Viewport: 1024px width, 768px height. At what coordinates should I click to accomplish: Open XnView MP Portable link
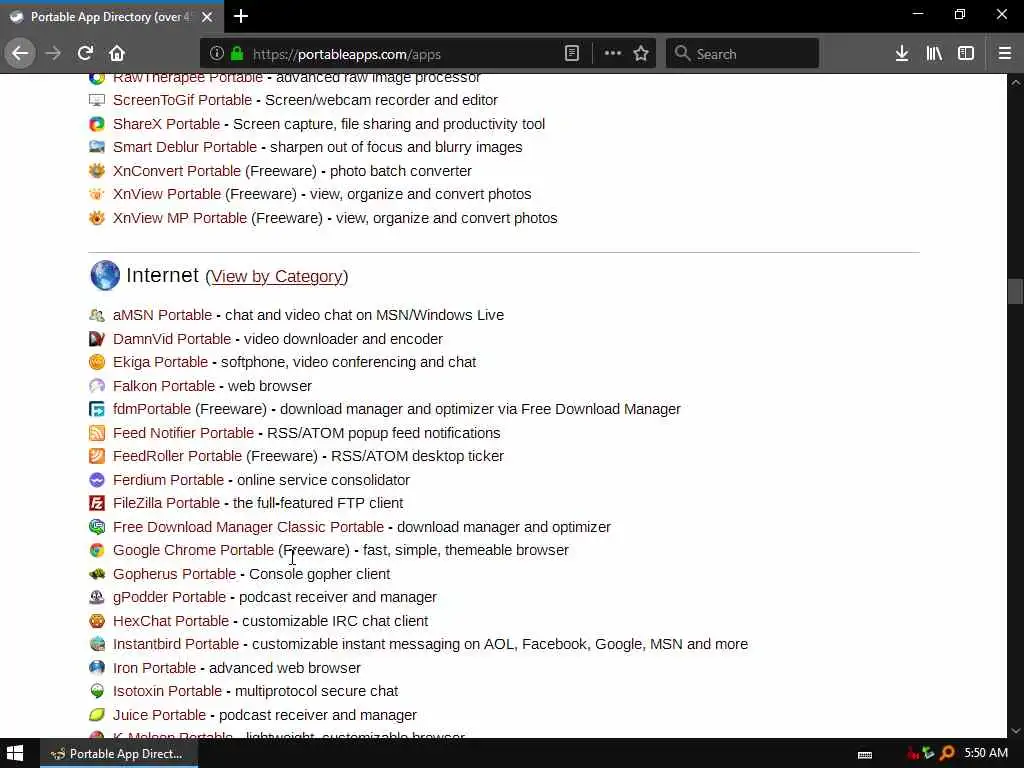tap(180, 218)
